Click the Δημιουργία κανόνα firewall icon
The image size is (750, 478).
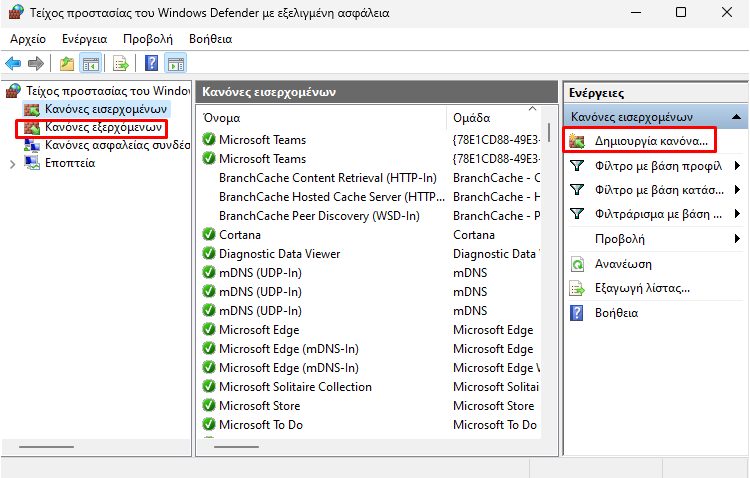click(577, 141)
